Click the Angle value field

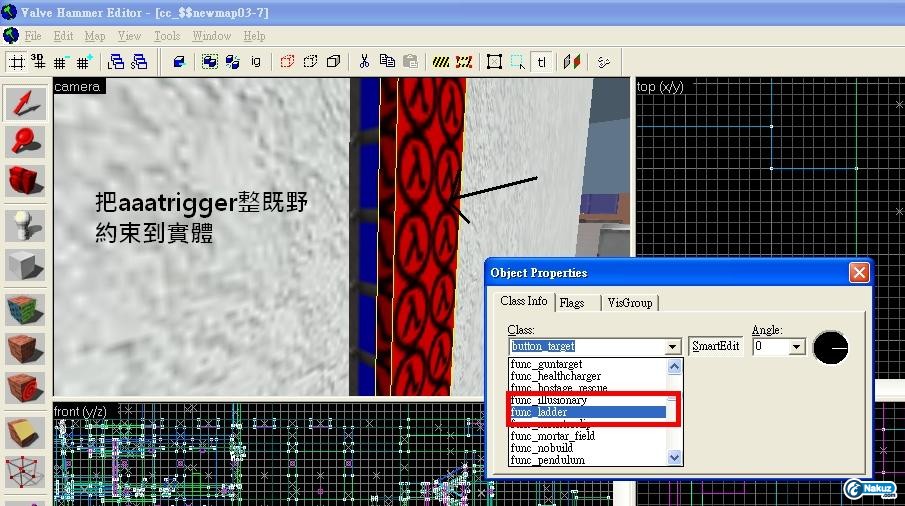click(771, 346)
